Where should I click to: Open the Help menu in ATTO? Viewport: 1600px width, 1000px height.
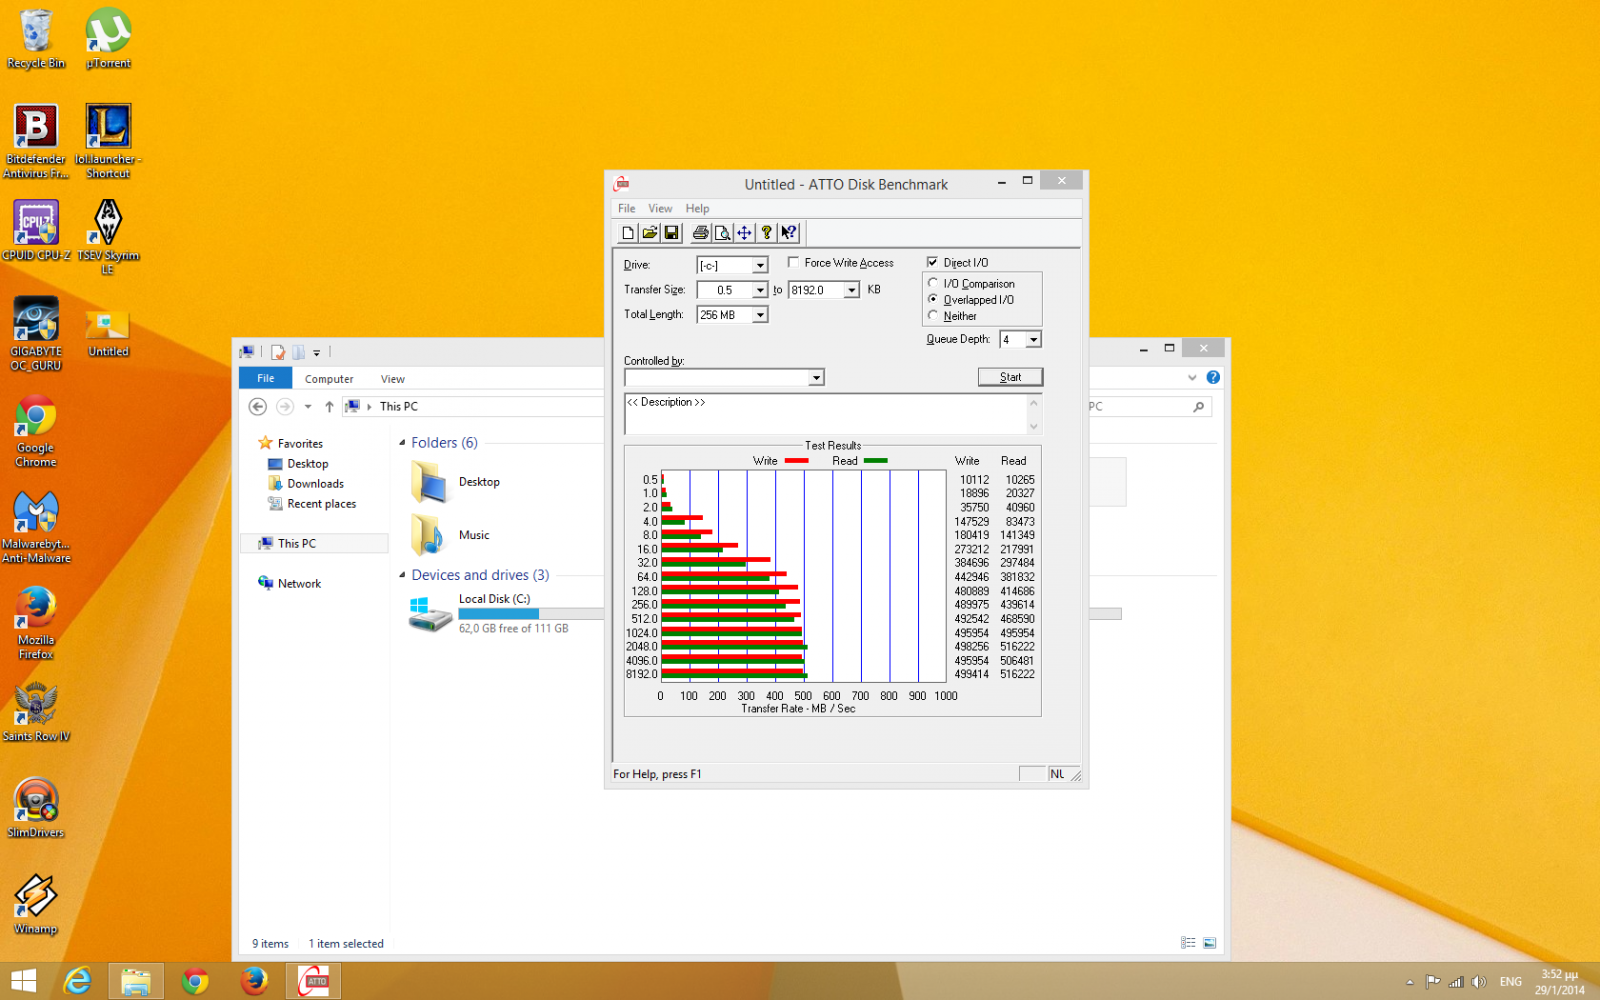point(697,209)
